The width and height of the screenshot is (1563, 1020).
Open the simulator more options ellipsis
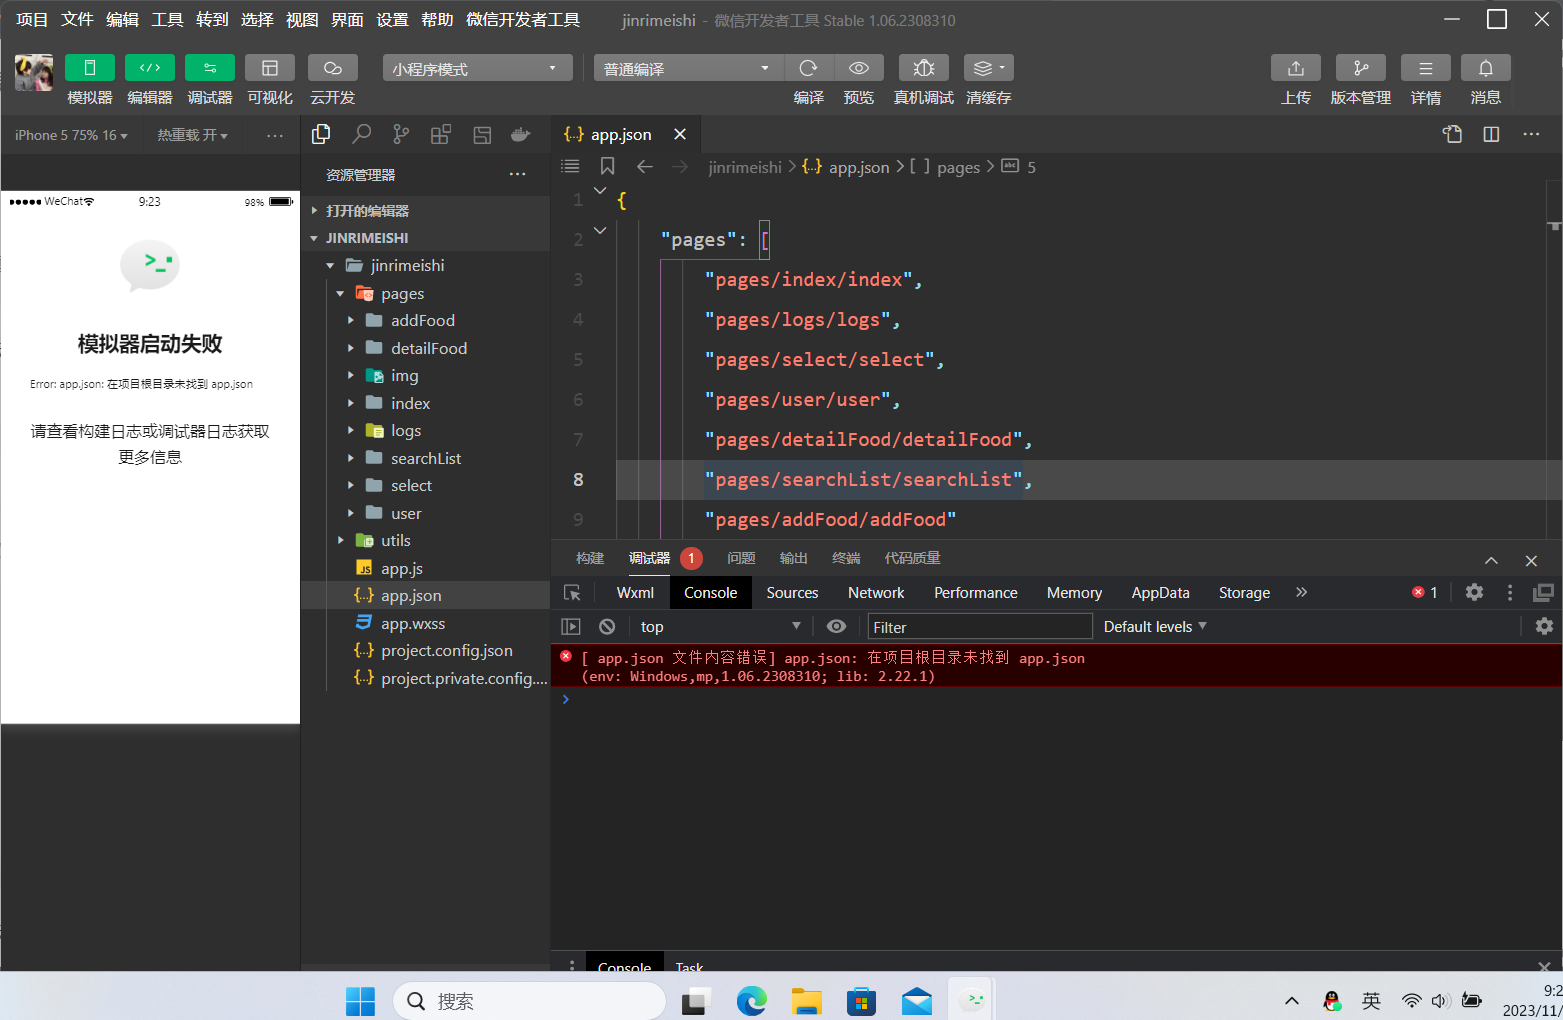(x=275, y=135)
